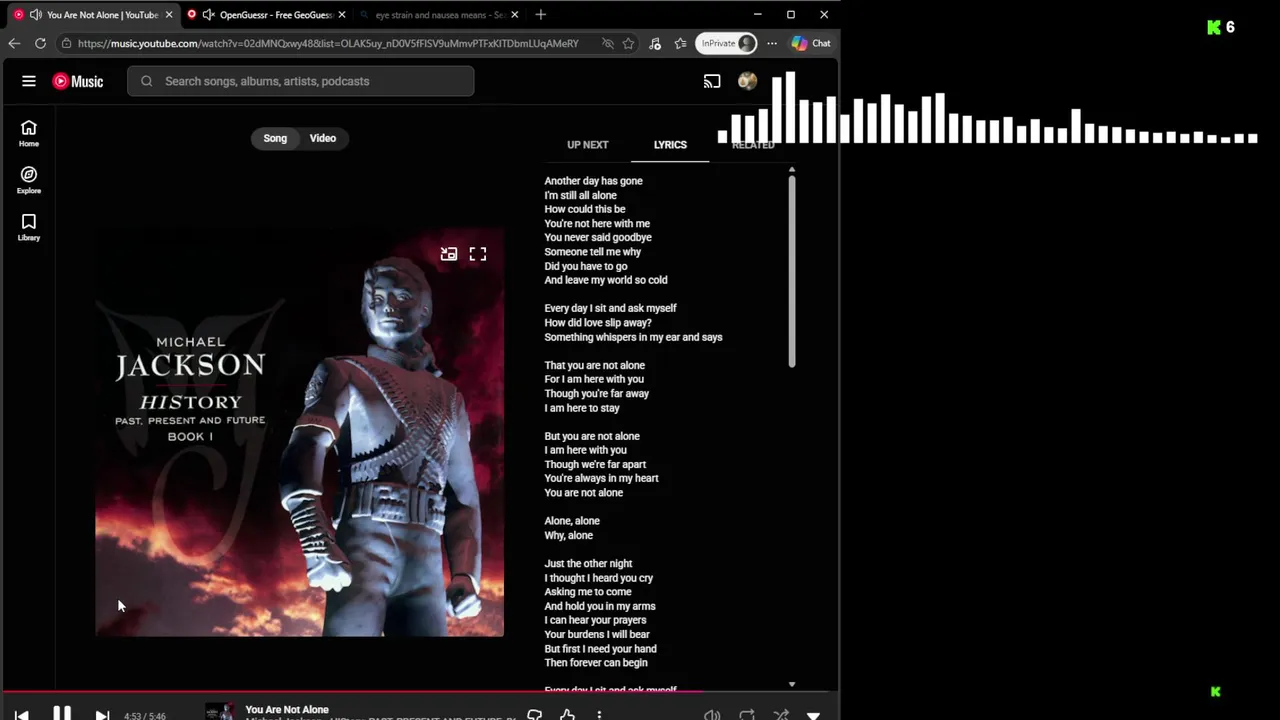Enter fullscreen from album art overlay
This screenshot has width=1280, height=720.
point(478,254)
